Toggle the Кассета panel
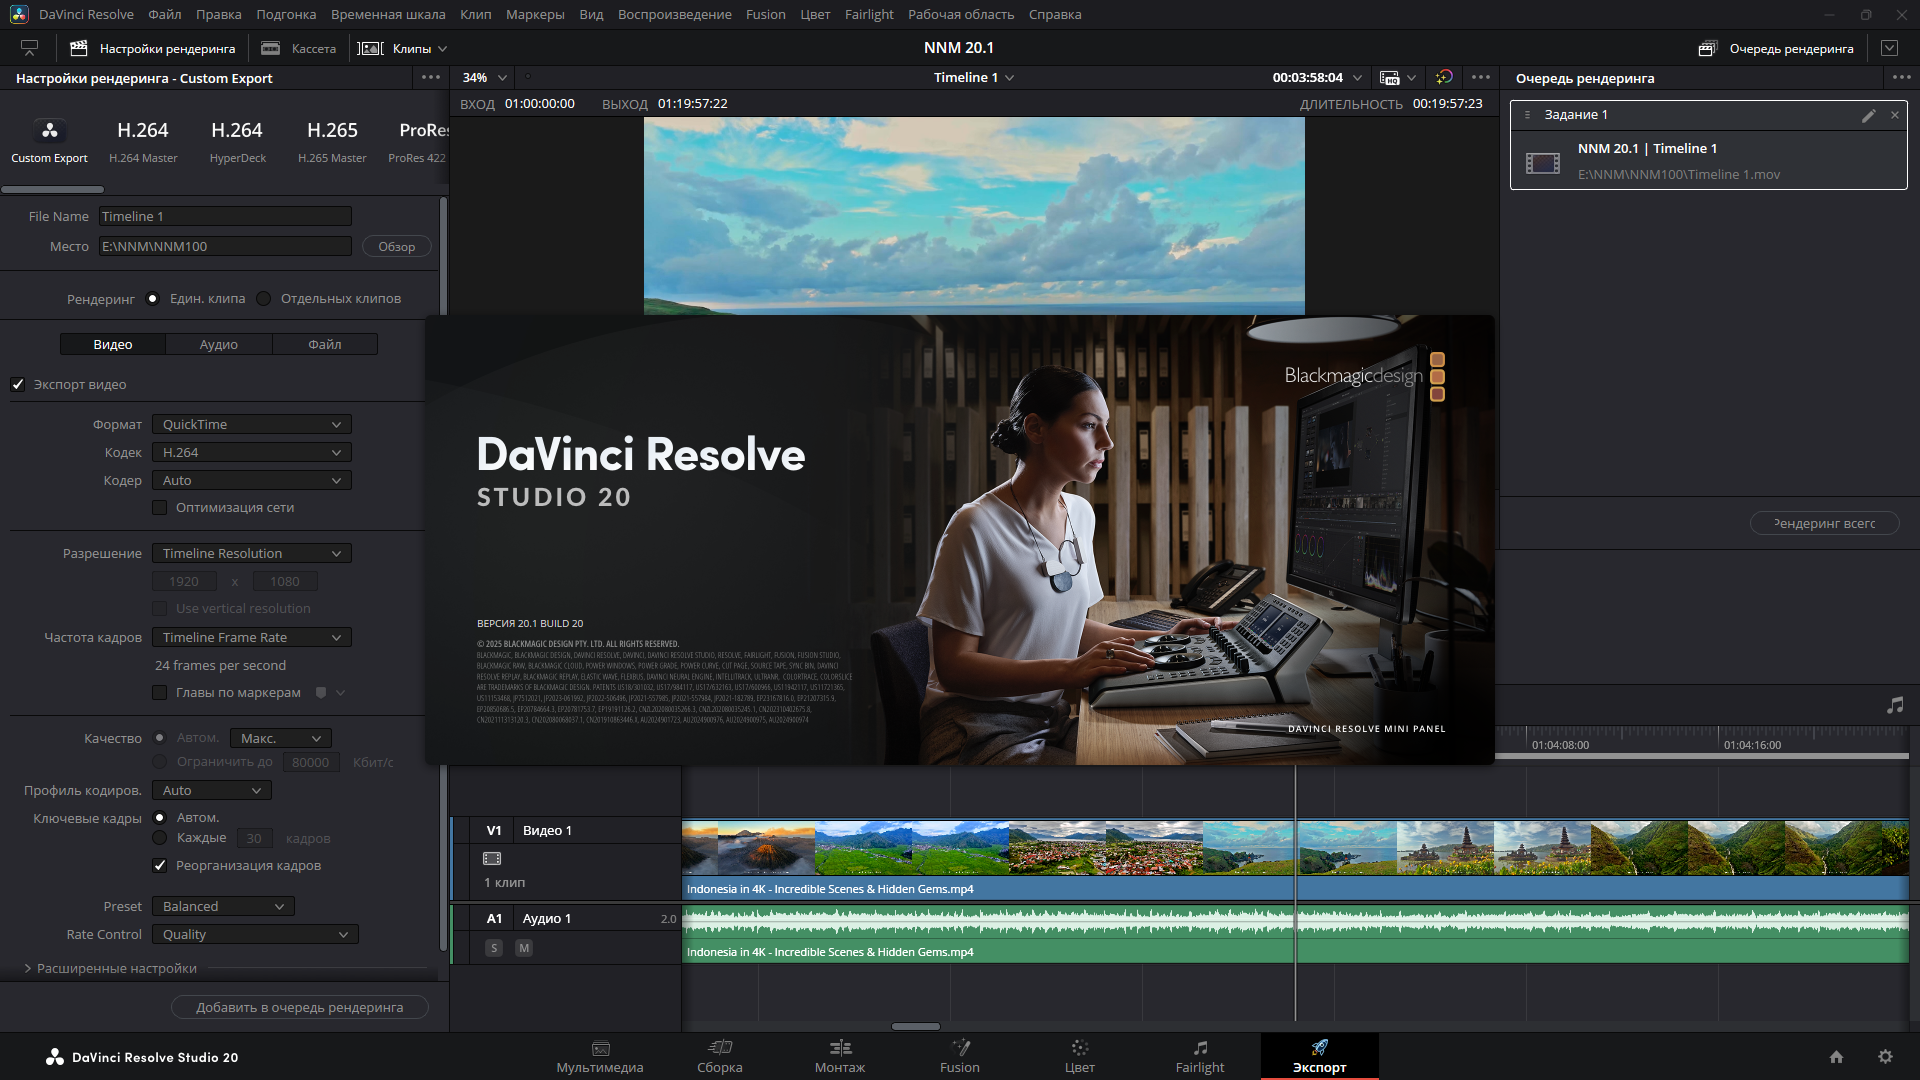The height and width of the screenshot is (1080, 1920). point(298,48)
